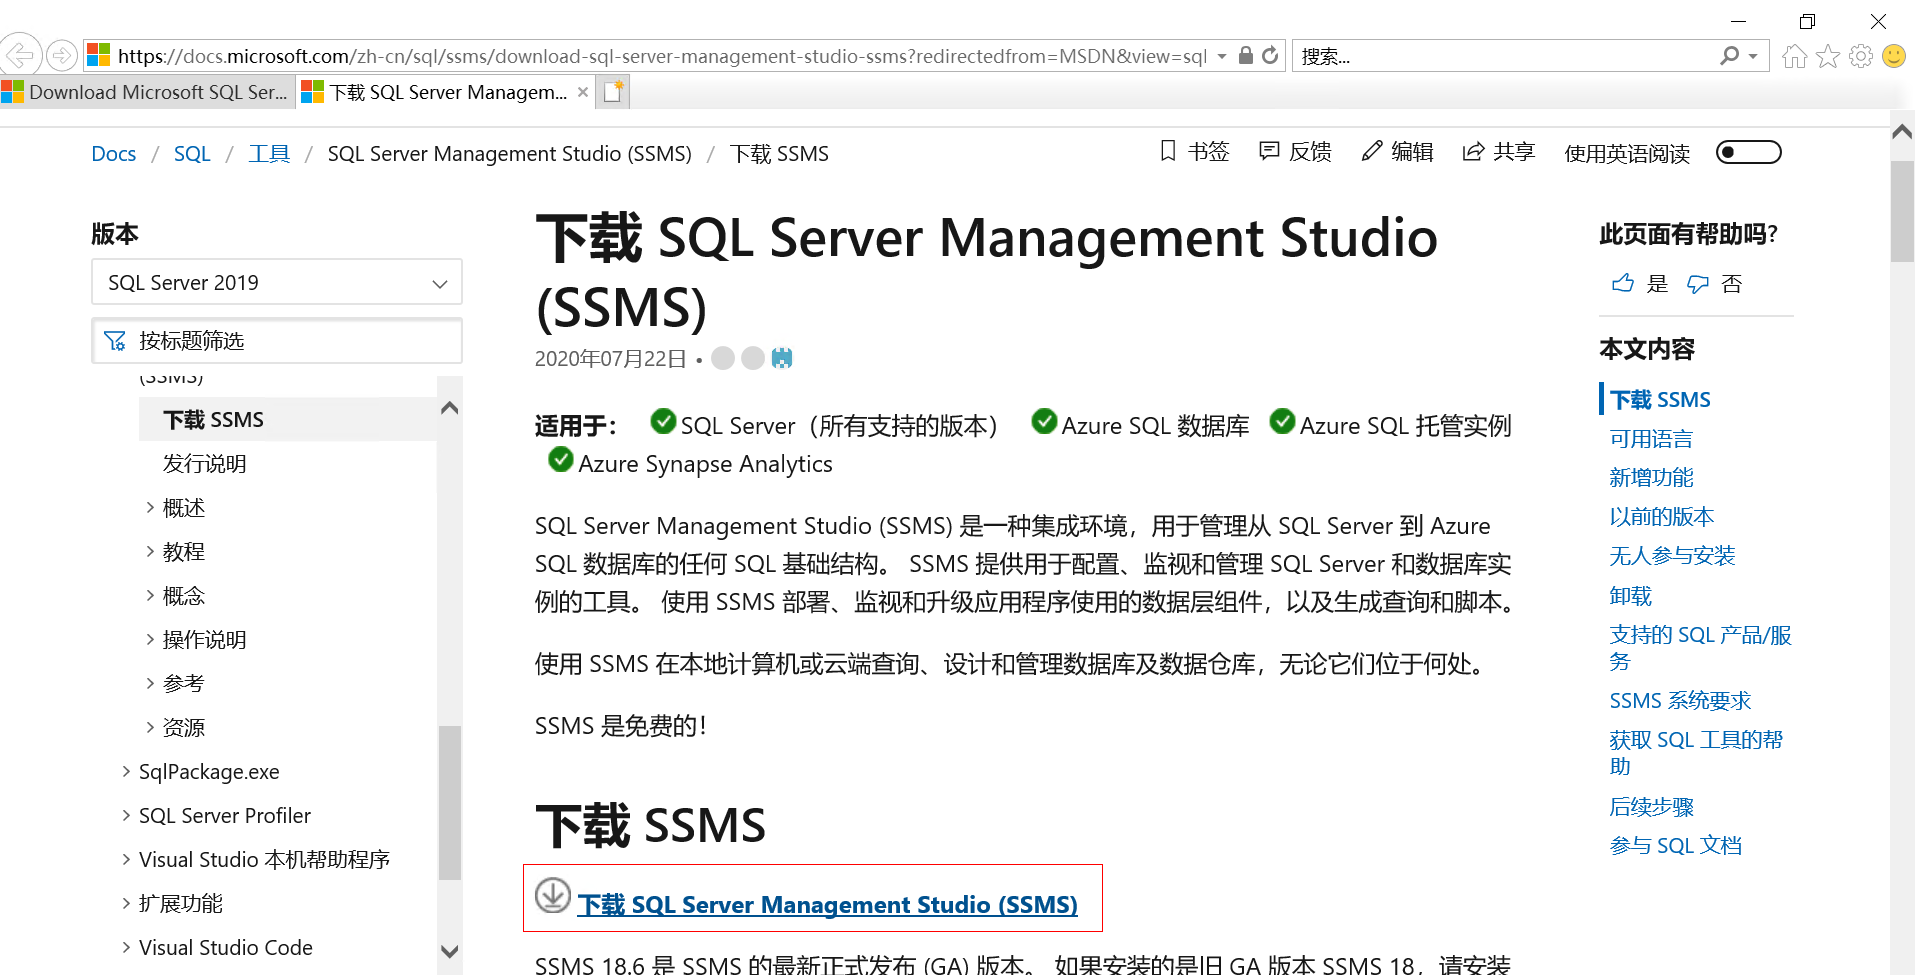This screenshot has height=975, width=1915.
Task: Click the 共享 share icon
Action: [1473, 151]
